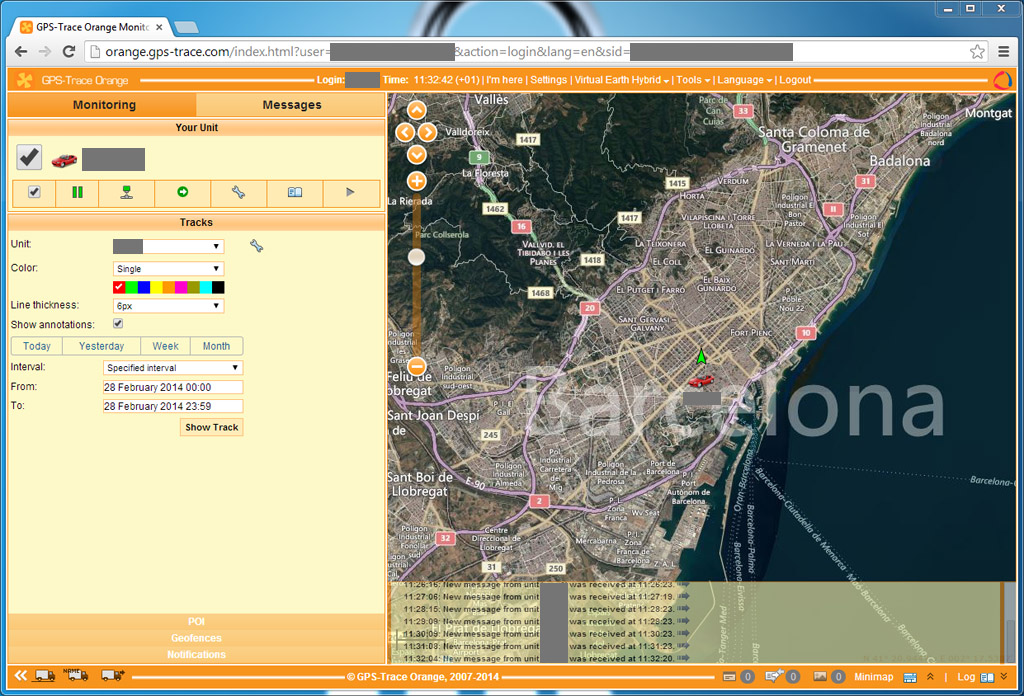This screenshot has height=696, width=1024.
Task: Switch to the Messages tab
Action: pyautogui.click(x=291, y=104)
